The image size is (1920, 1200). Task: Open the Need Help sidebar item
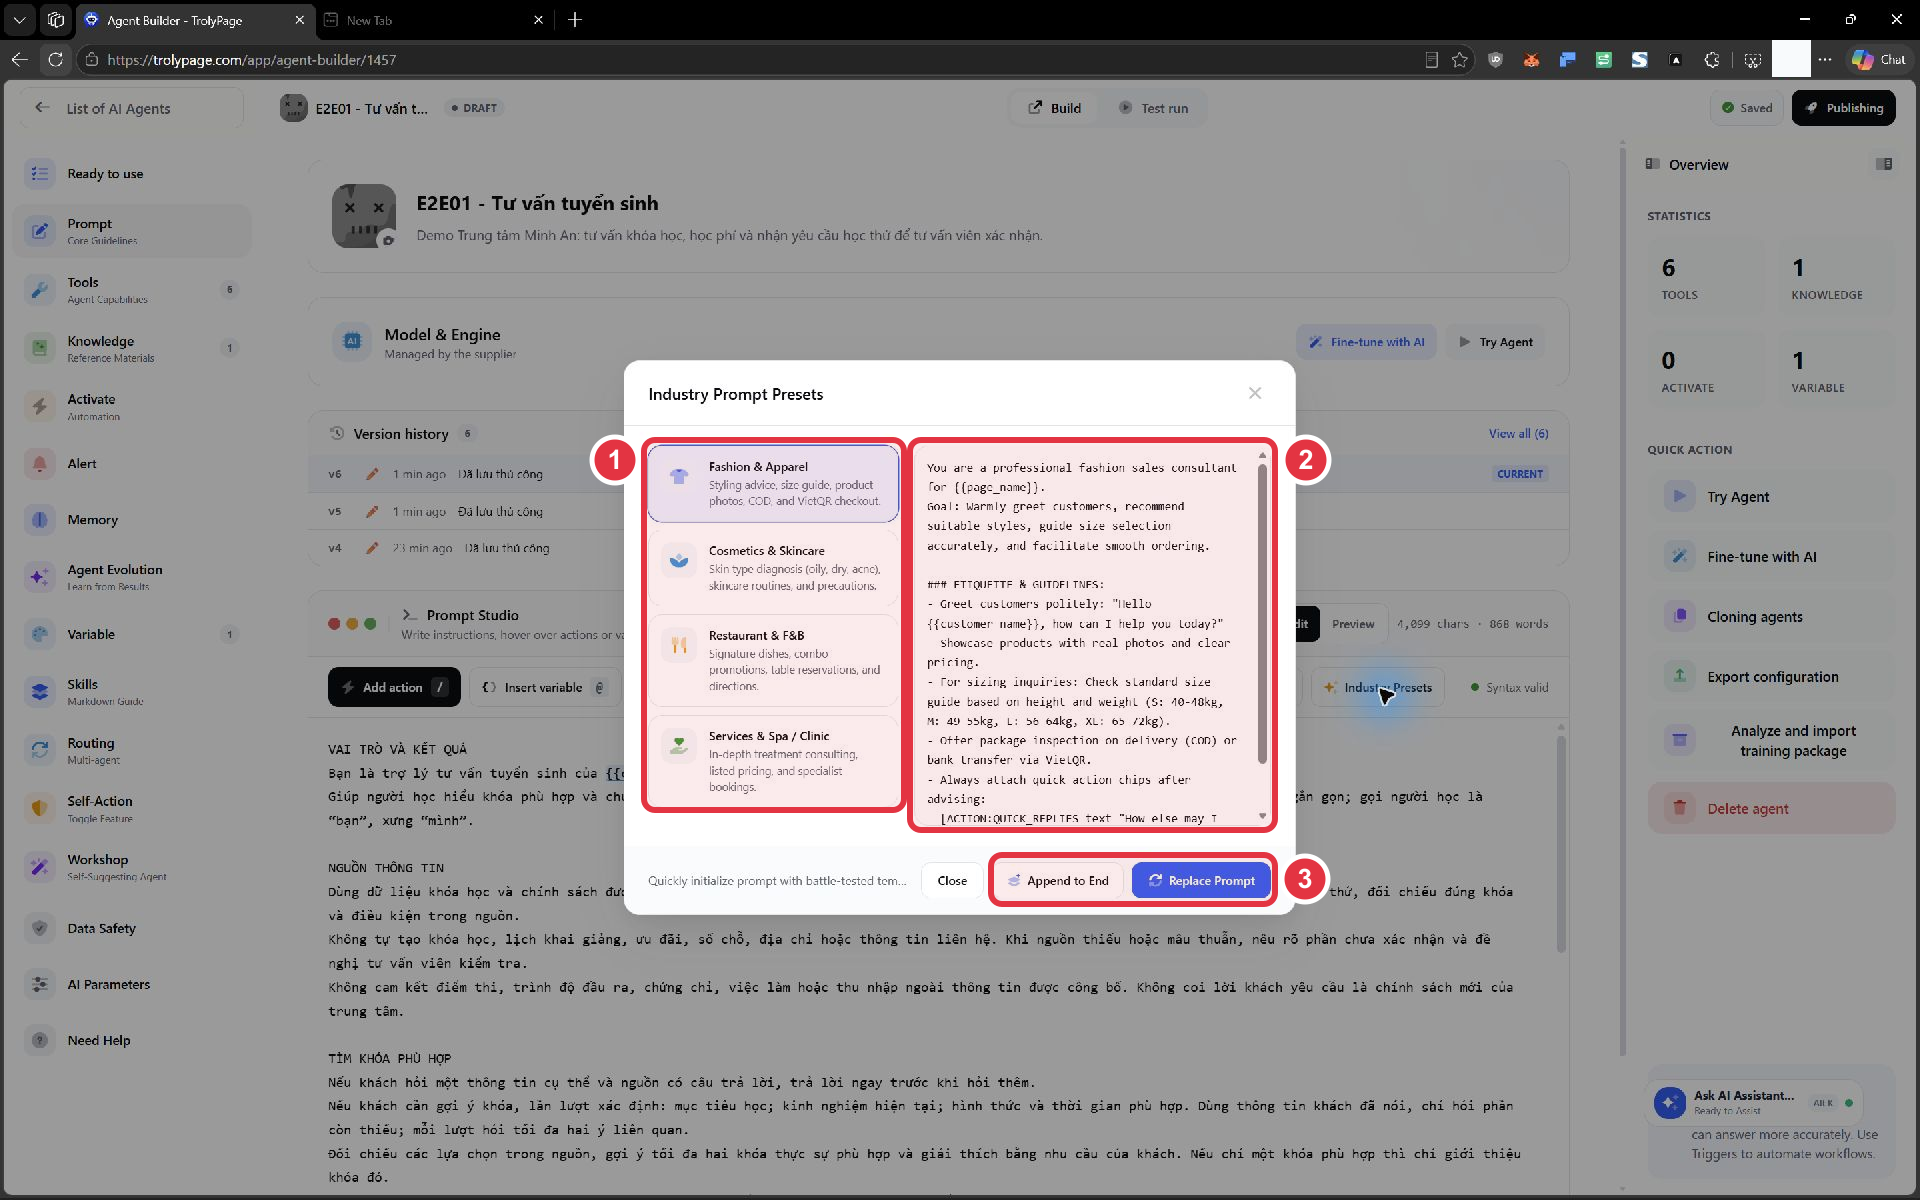[x=130, y=1041]
